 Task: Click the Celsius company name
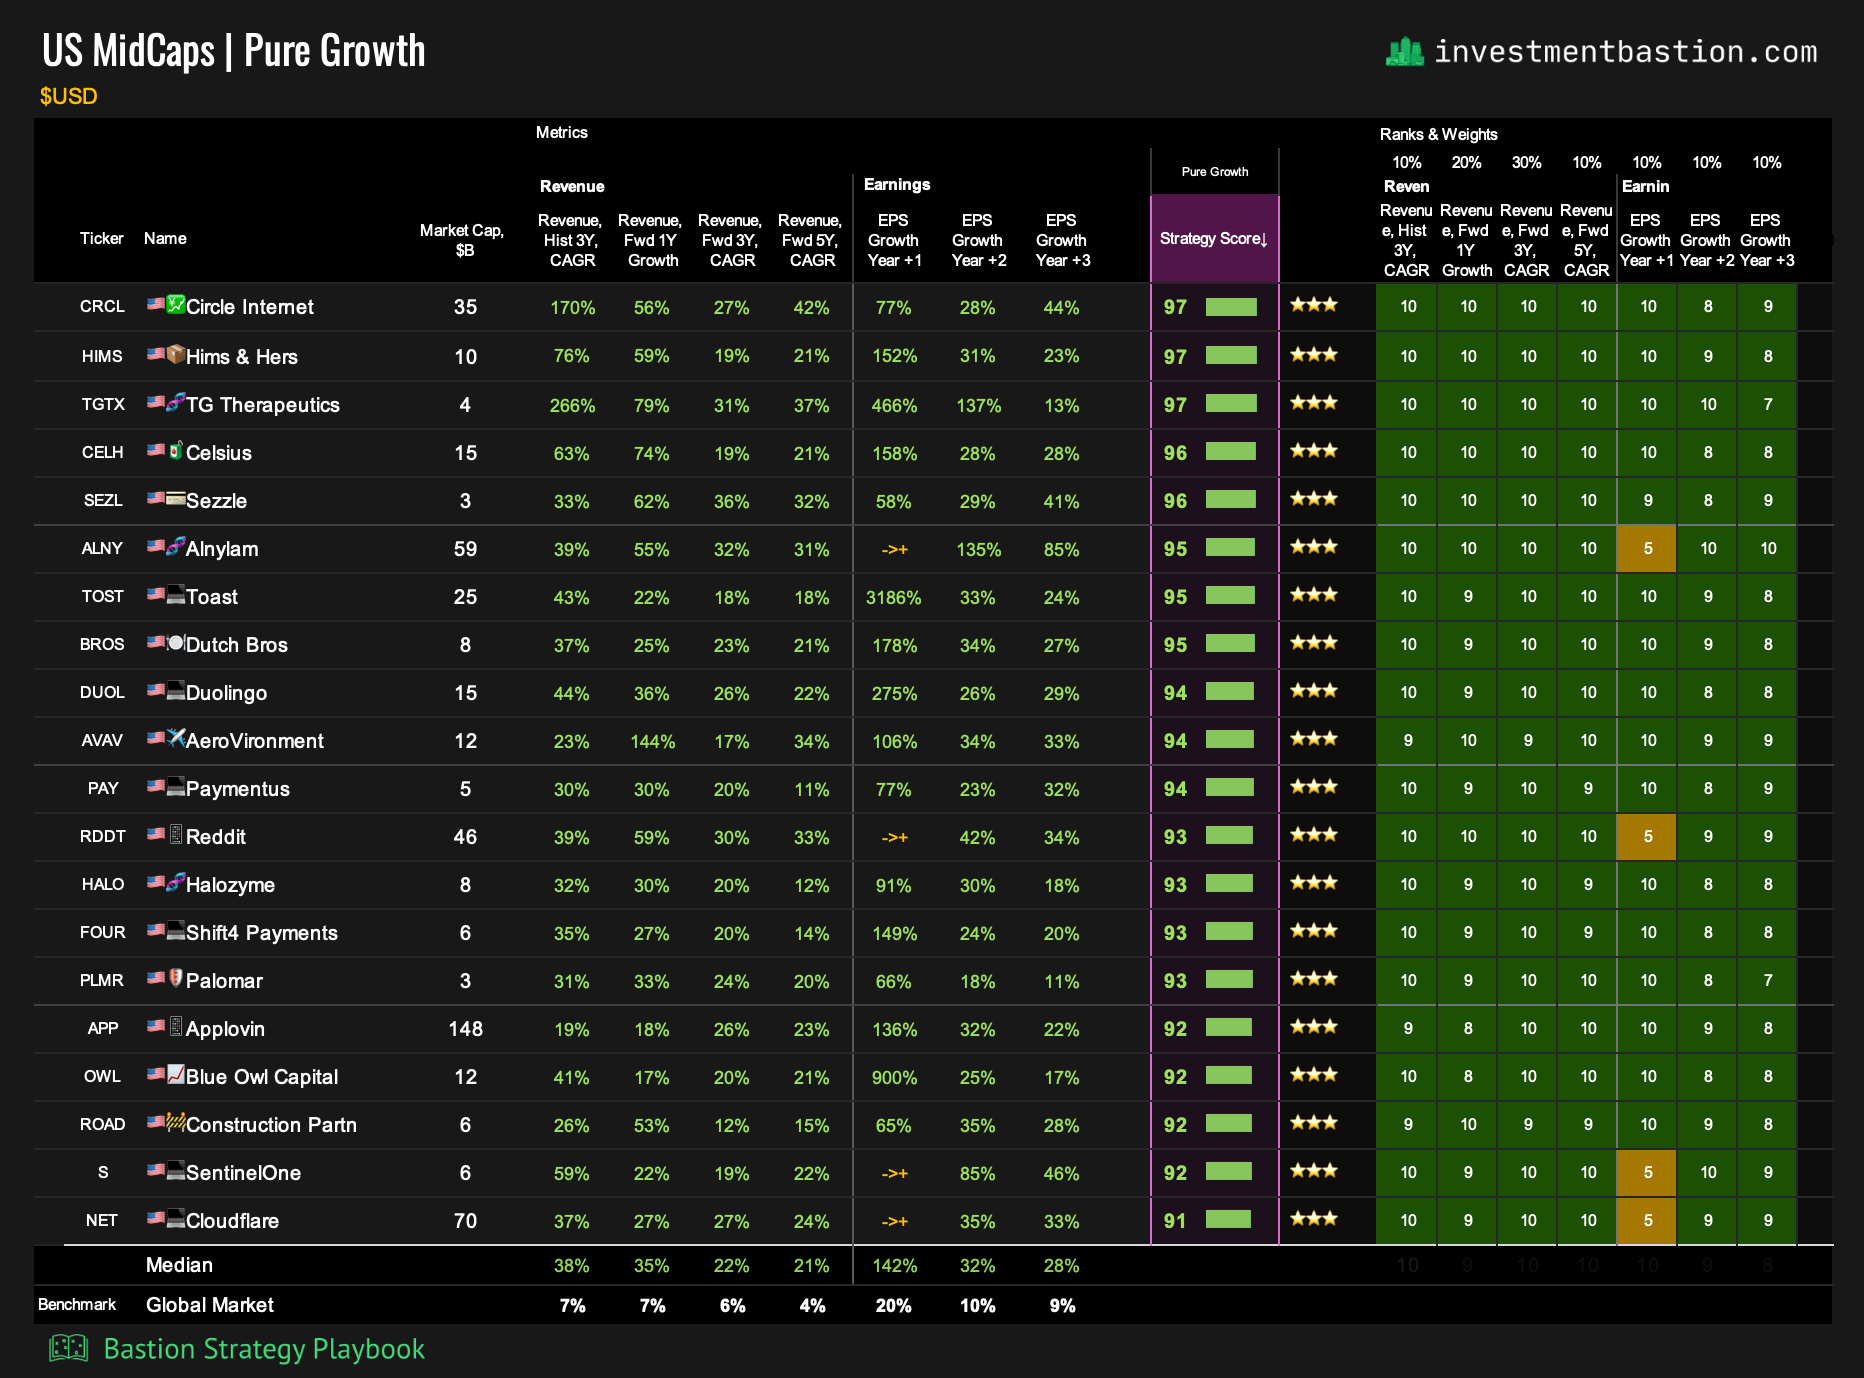pyautogui.click(x=219, y=453)
